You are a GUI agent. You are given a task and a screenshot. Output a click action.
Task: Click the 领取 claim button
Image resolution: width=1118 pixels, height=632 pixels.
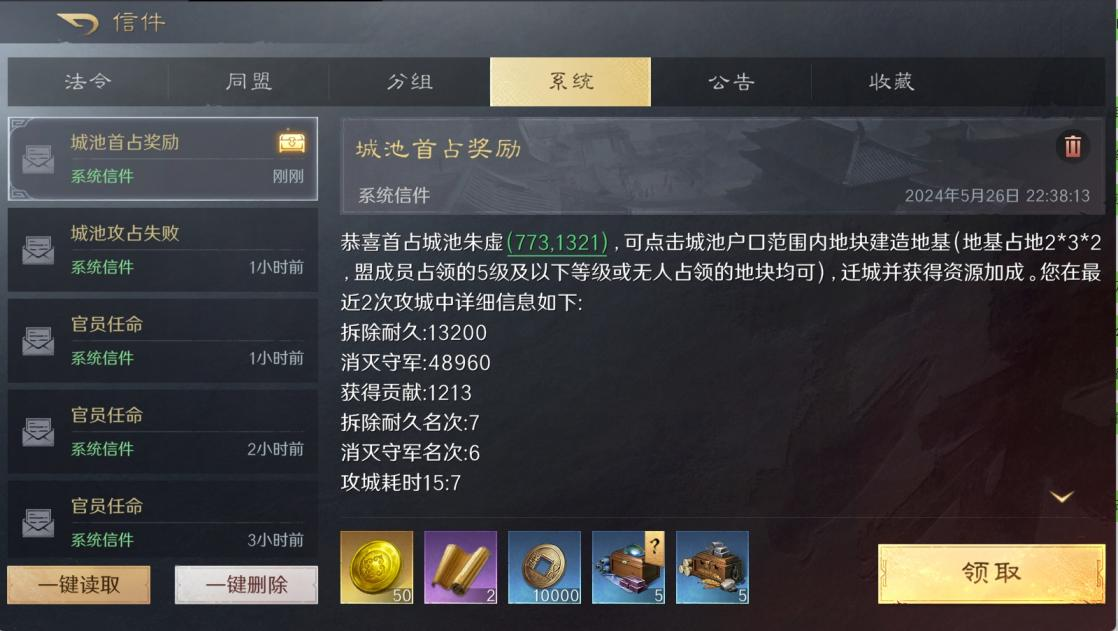pyautogui.click(x=991, y=573)
